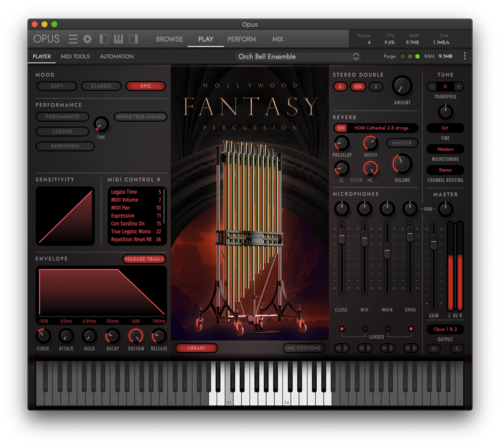Screen dimensions: 500x447
Task: Click the Envelope Sustain knob
Action: [136, 336]
